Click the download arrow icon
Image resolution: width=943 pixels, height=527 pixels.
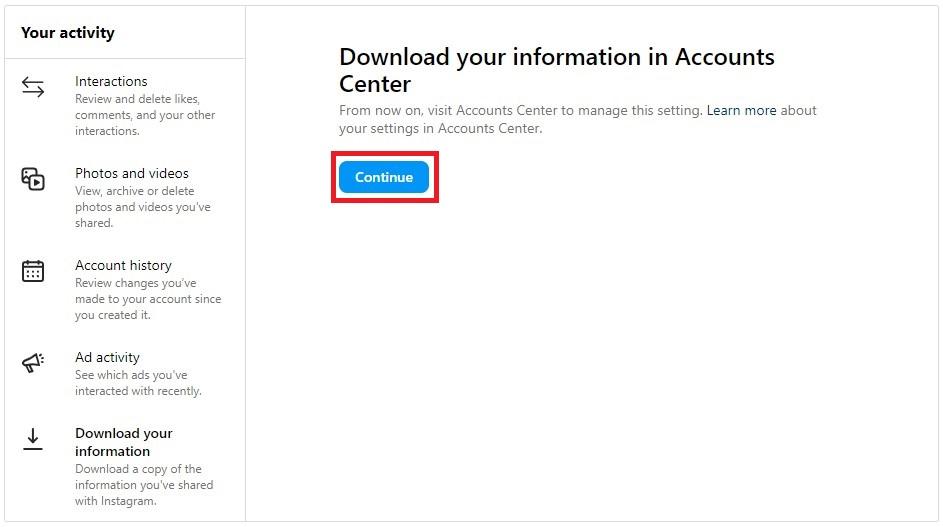click(33, 439)
